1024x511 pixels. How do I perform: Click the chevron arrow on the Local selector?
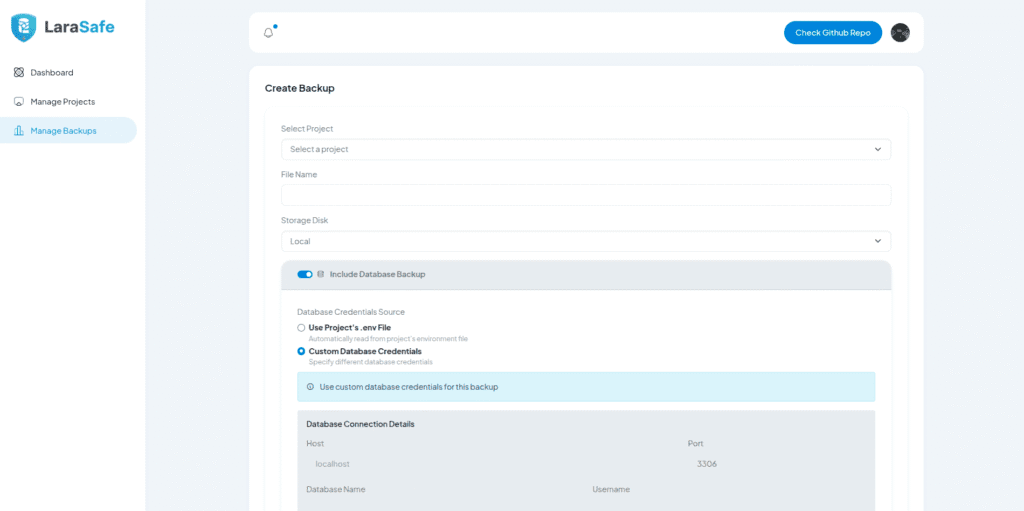point(877,241)
